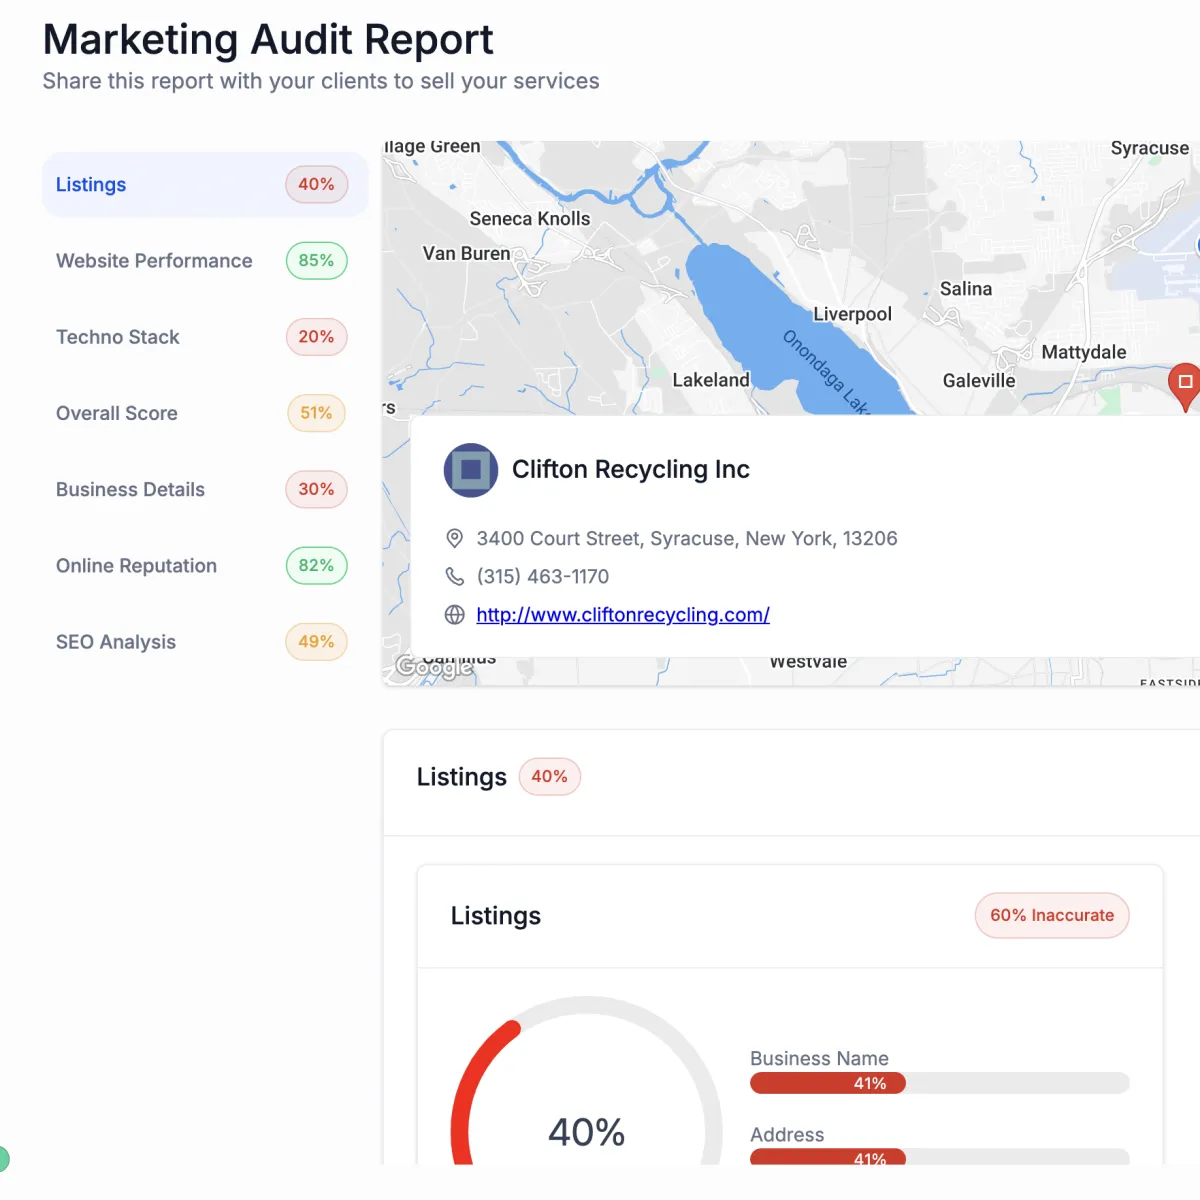Click the Google logo on the map
This screenshot has width=1200, height=1200.
[434, 667]
